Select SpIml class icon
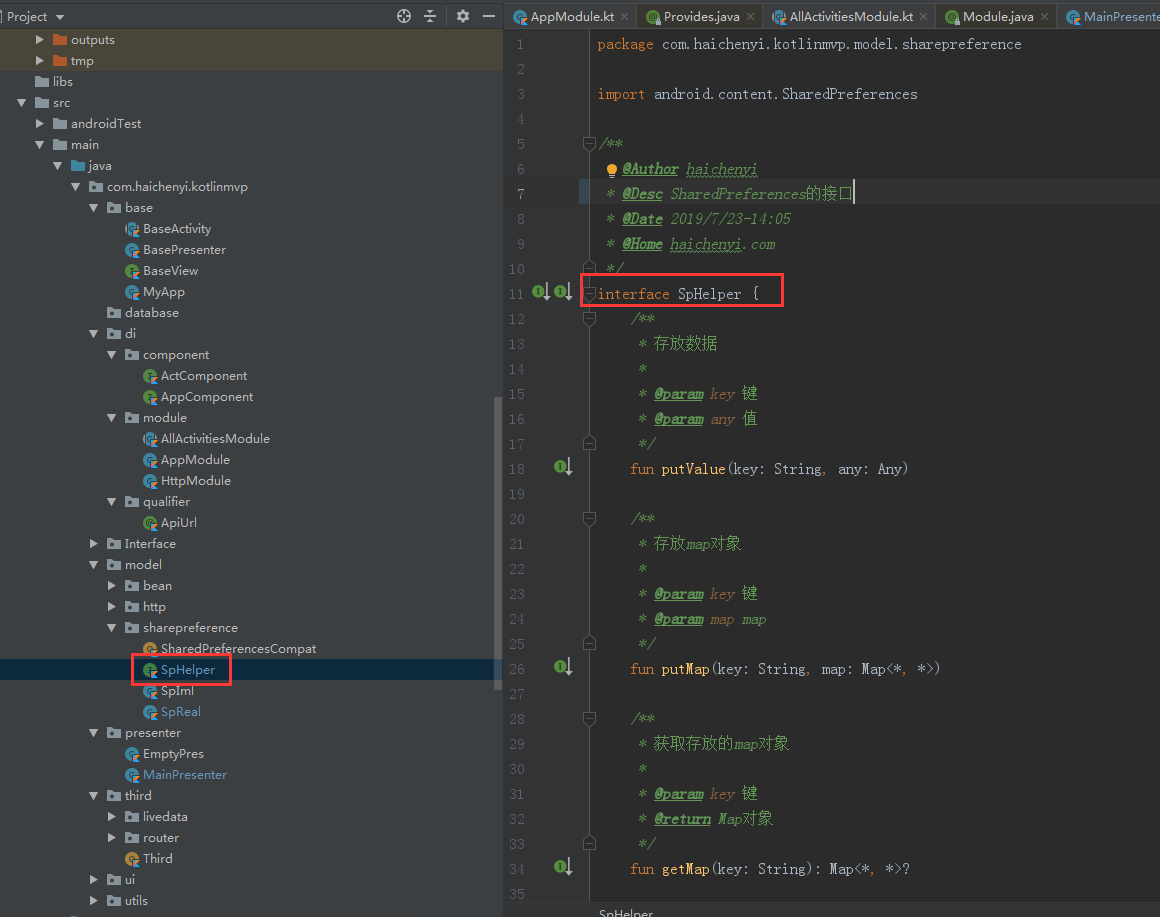Screen dimensions: 1160x917 coord(150,691)
